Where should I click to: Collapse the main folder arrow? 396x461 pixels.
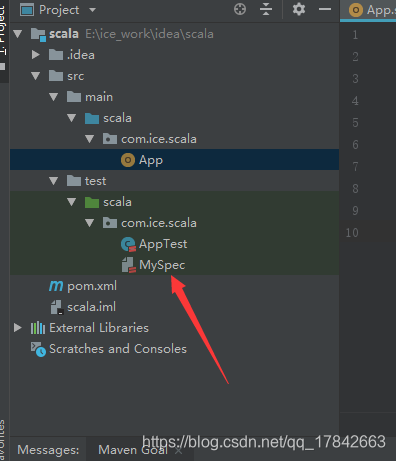pos(54,97)
